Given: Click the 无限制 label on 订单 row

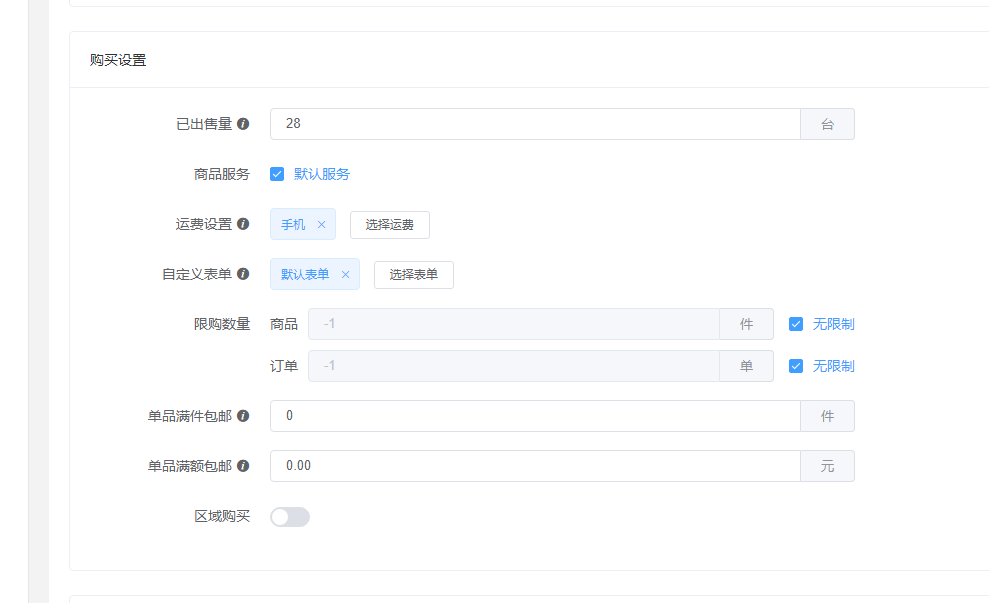Looking at the screenshot, I should [x=834, y=366].
